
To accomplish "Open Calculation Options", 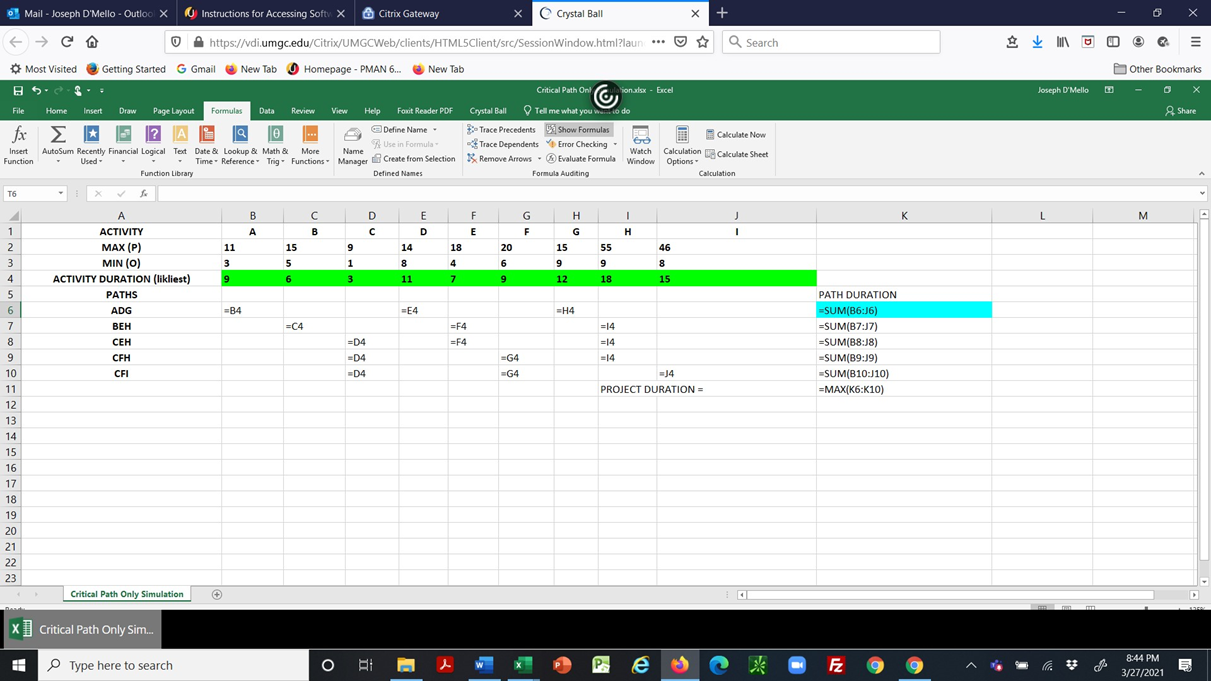I will click(x=682, y=146).
